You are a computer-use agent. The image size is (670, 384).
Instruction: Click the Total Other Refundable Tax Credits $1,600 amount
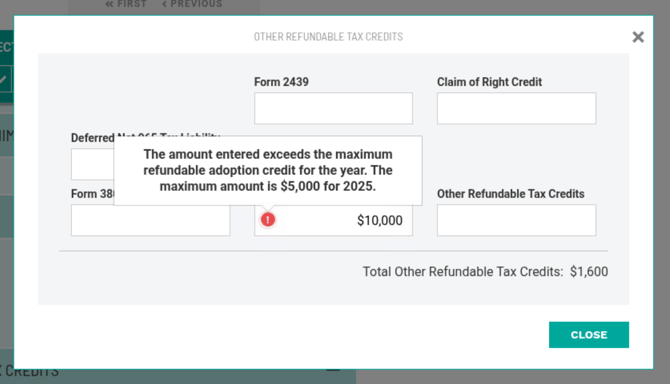pos(589,272)
